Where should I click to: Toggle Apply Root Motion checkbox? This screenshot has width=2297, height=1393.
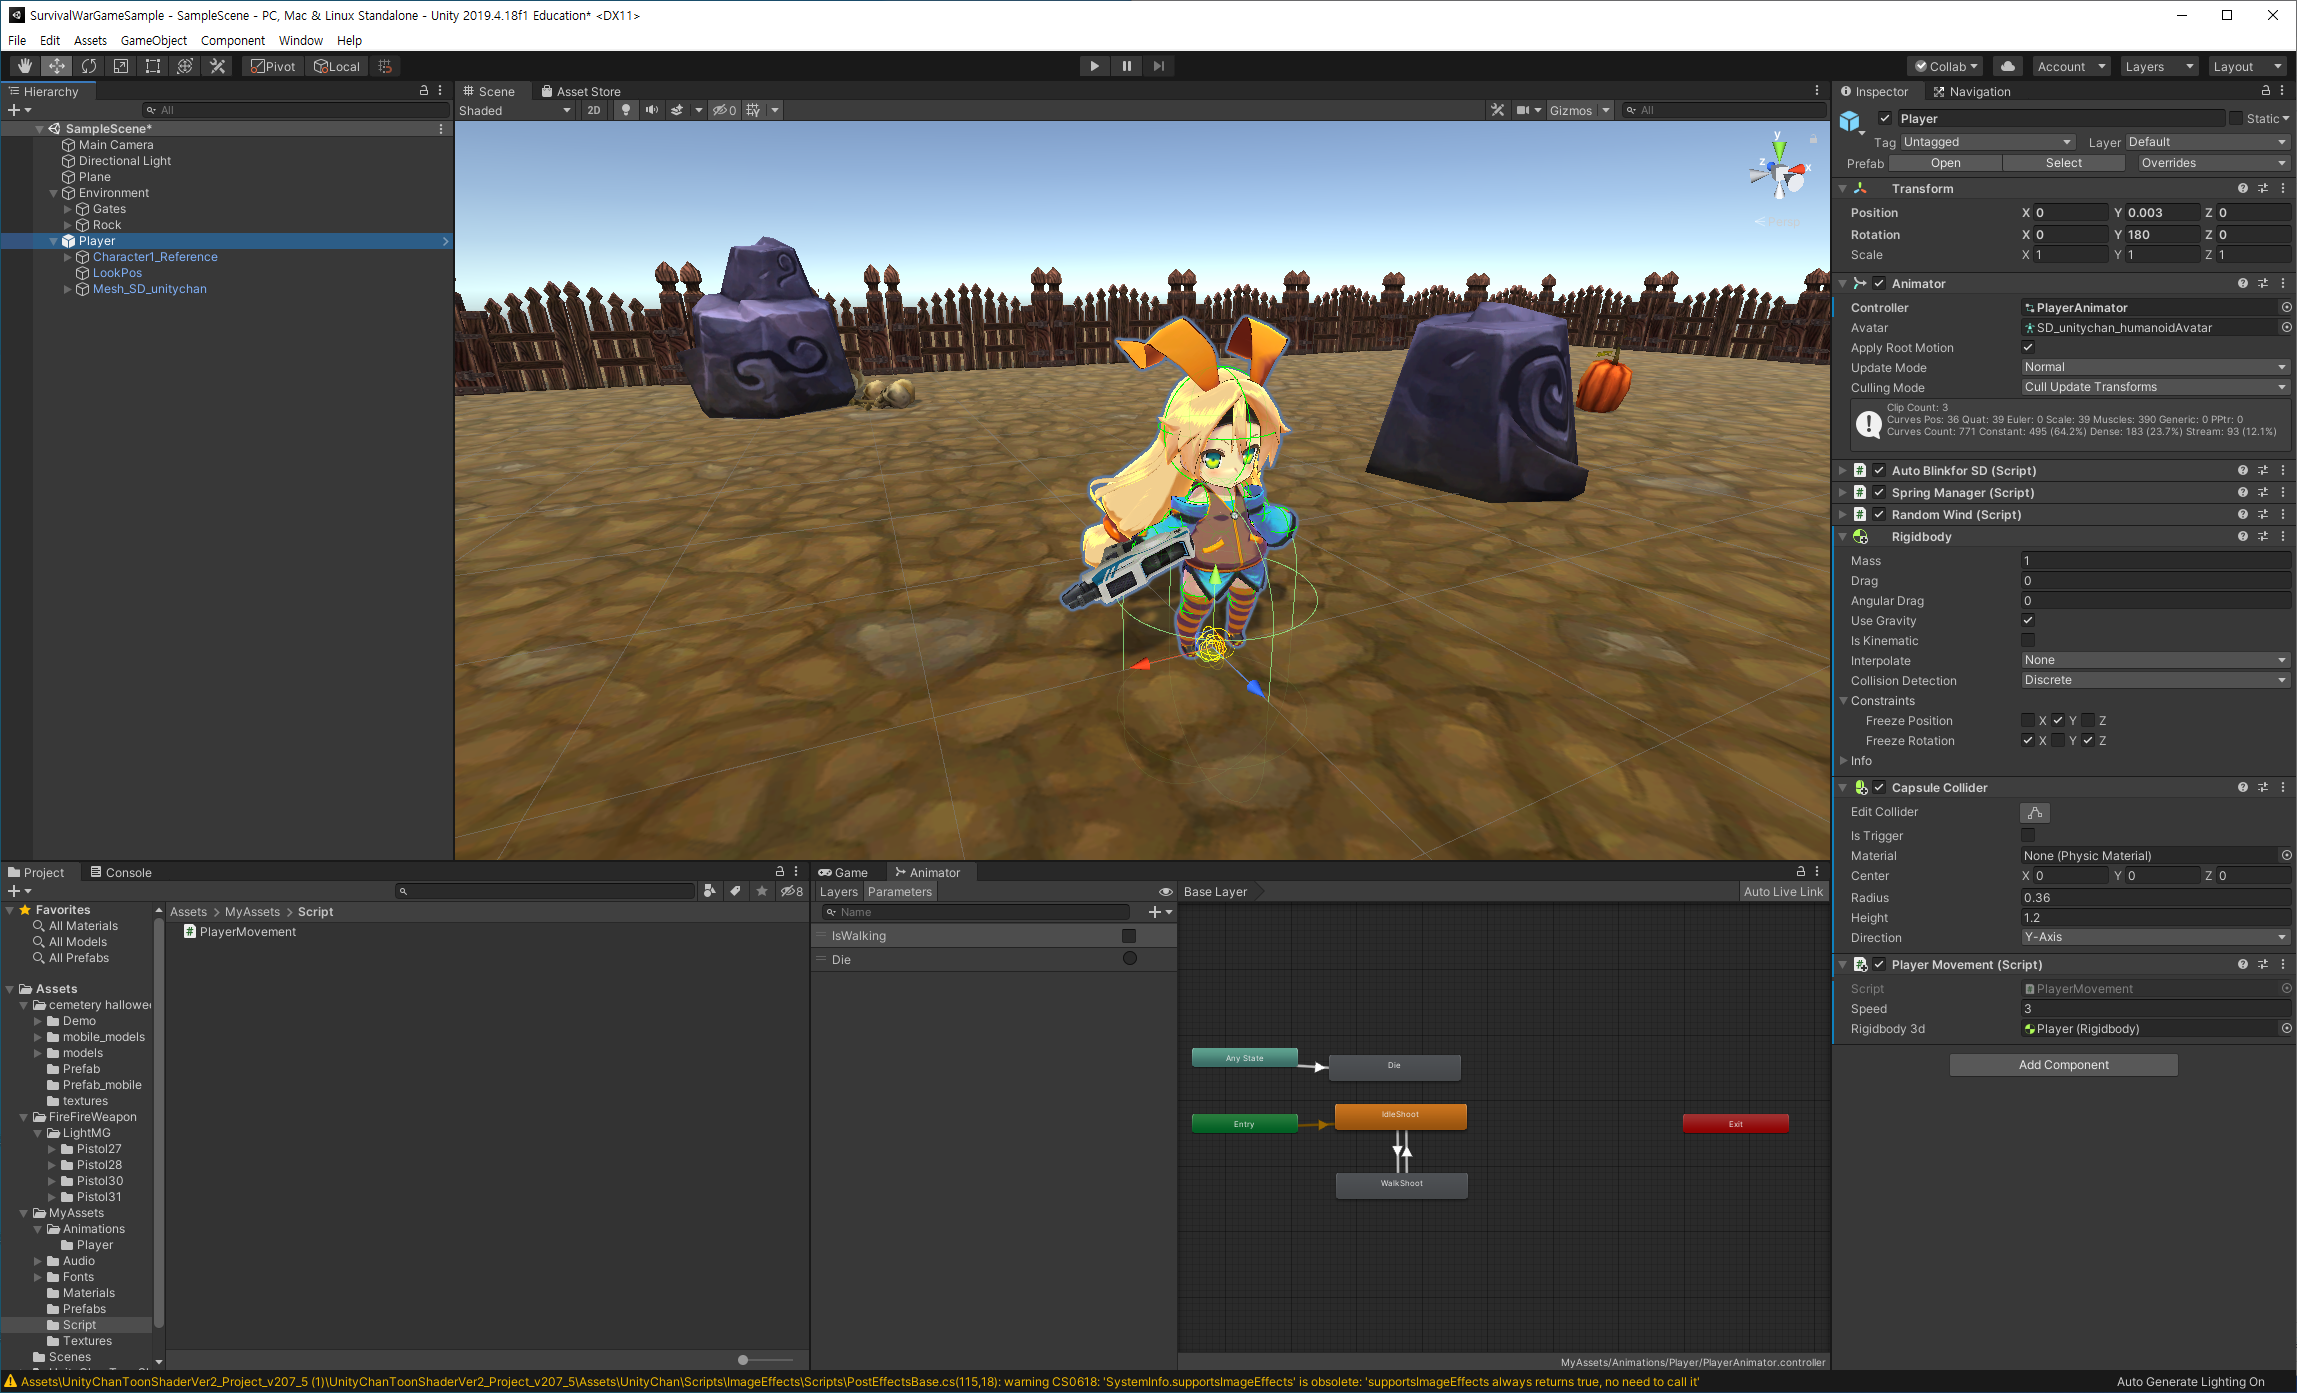pos(2028,347)
